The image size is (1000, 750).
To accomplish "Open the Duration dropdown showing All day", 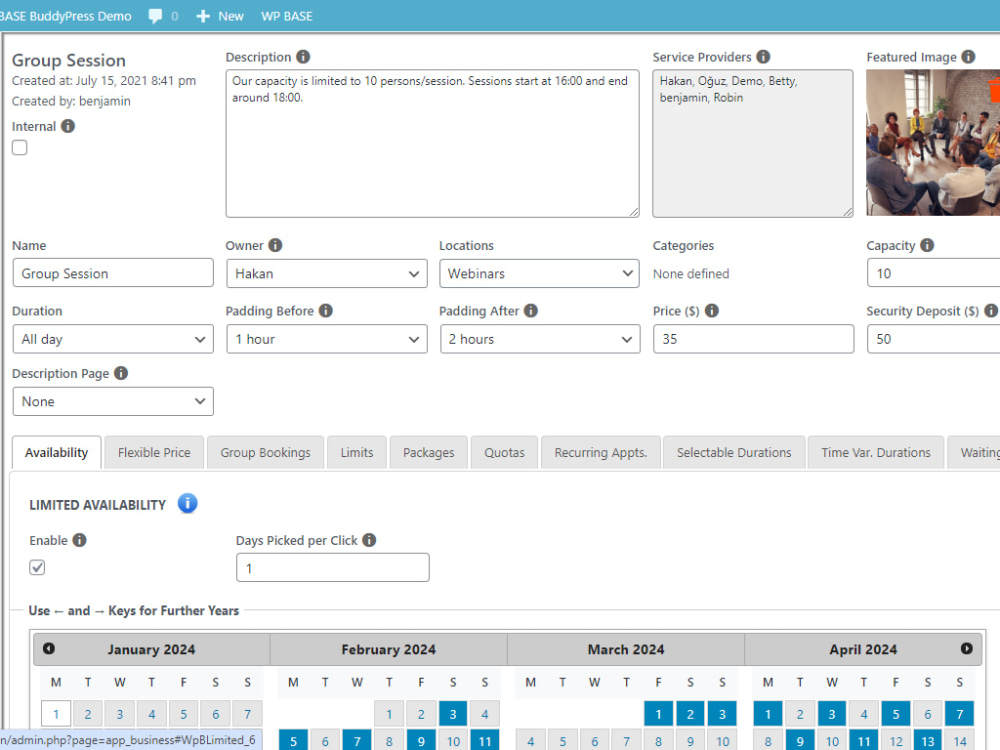I will click(113, 339).
